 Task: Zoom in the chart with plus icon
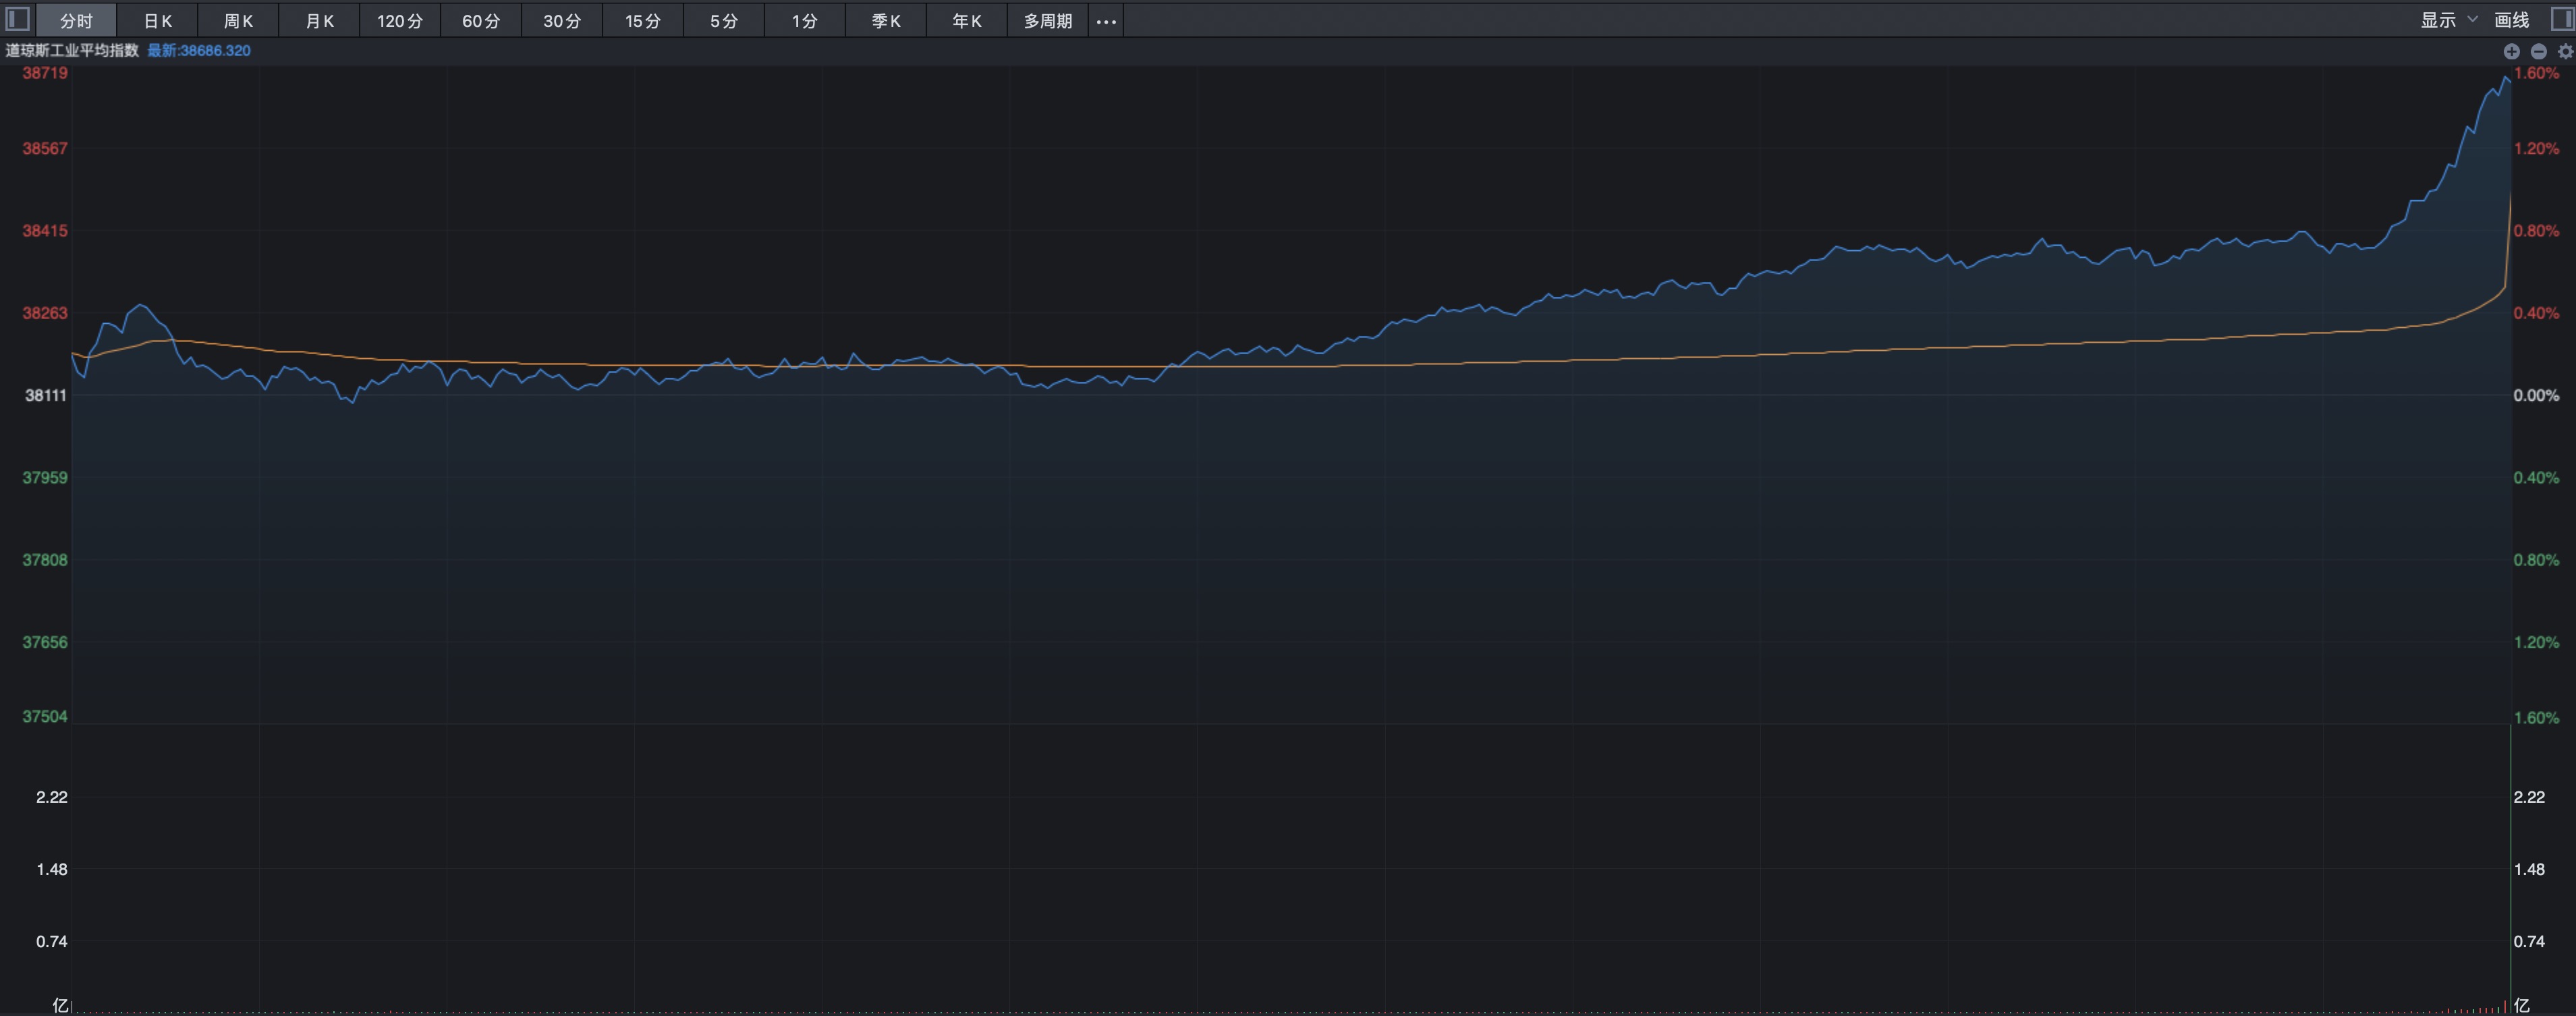click(x=2511, y=51)
